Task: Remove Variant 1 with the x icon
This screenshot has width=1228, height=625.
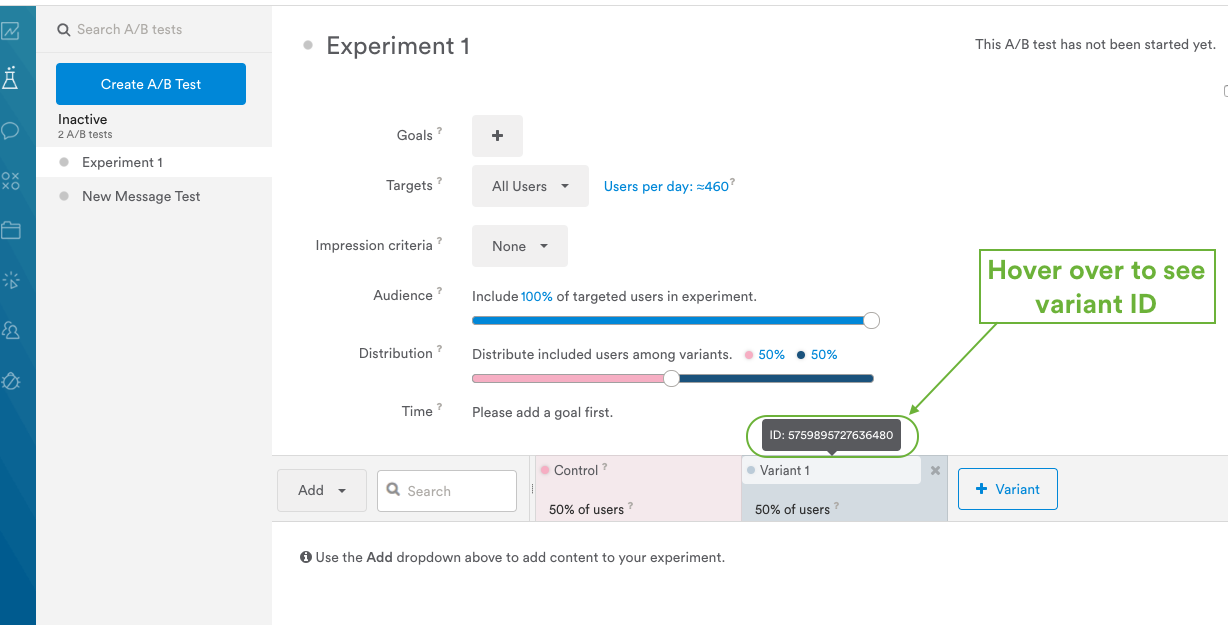Action: click(x=935, y=470)
